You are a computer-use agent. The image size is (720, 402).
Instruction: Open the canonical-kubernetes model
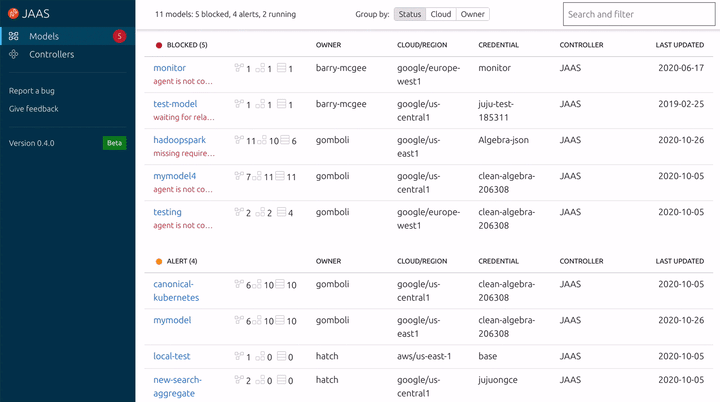[x=176, y=291]
